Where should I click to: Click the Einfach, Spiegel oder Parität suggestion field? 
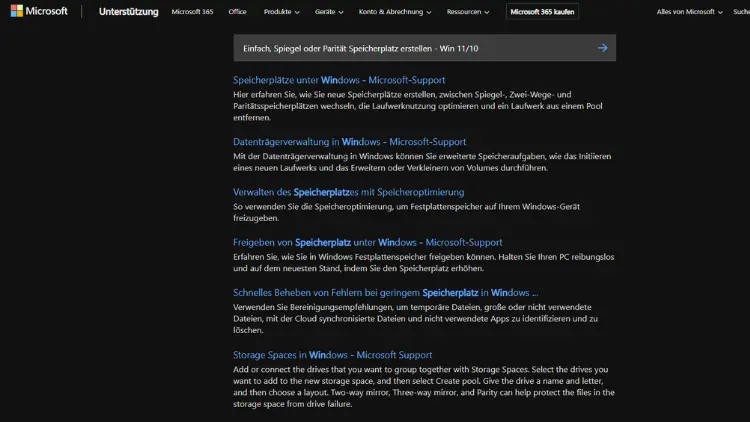424,48
